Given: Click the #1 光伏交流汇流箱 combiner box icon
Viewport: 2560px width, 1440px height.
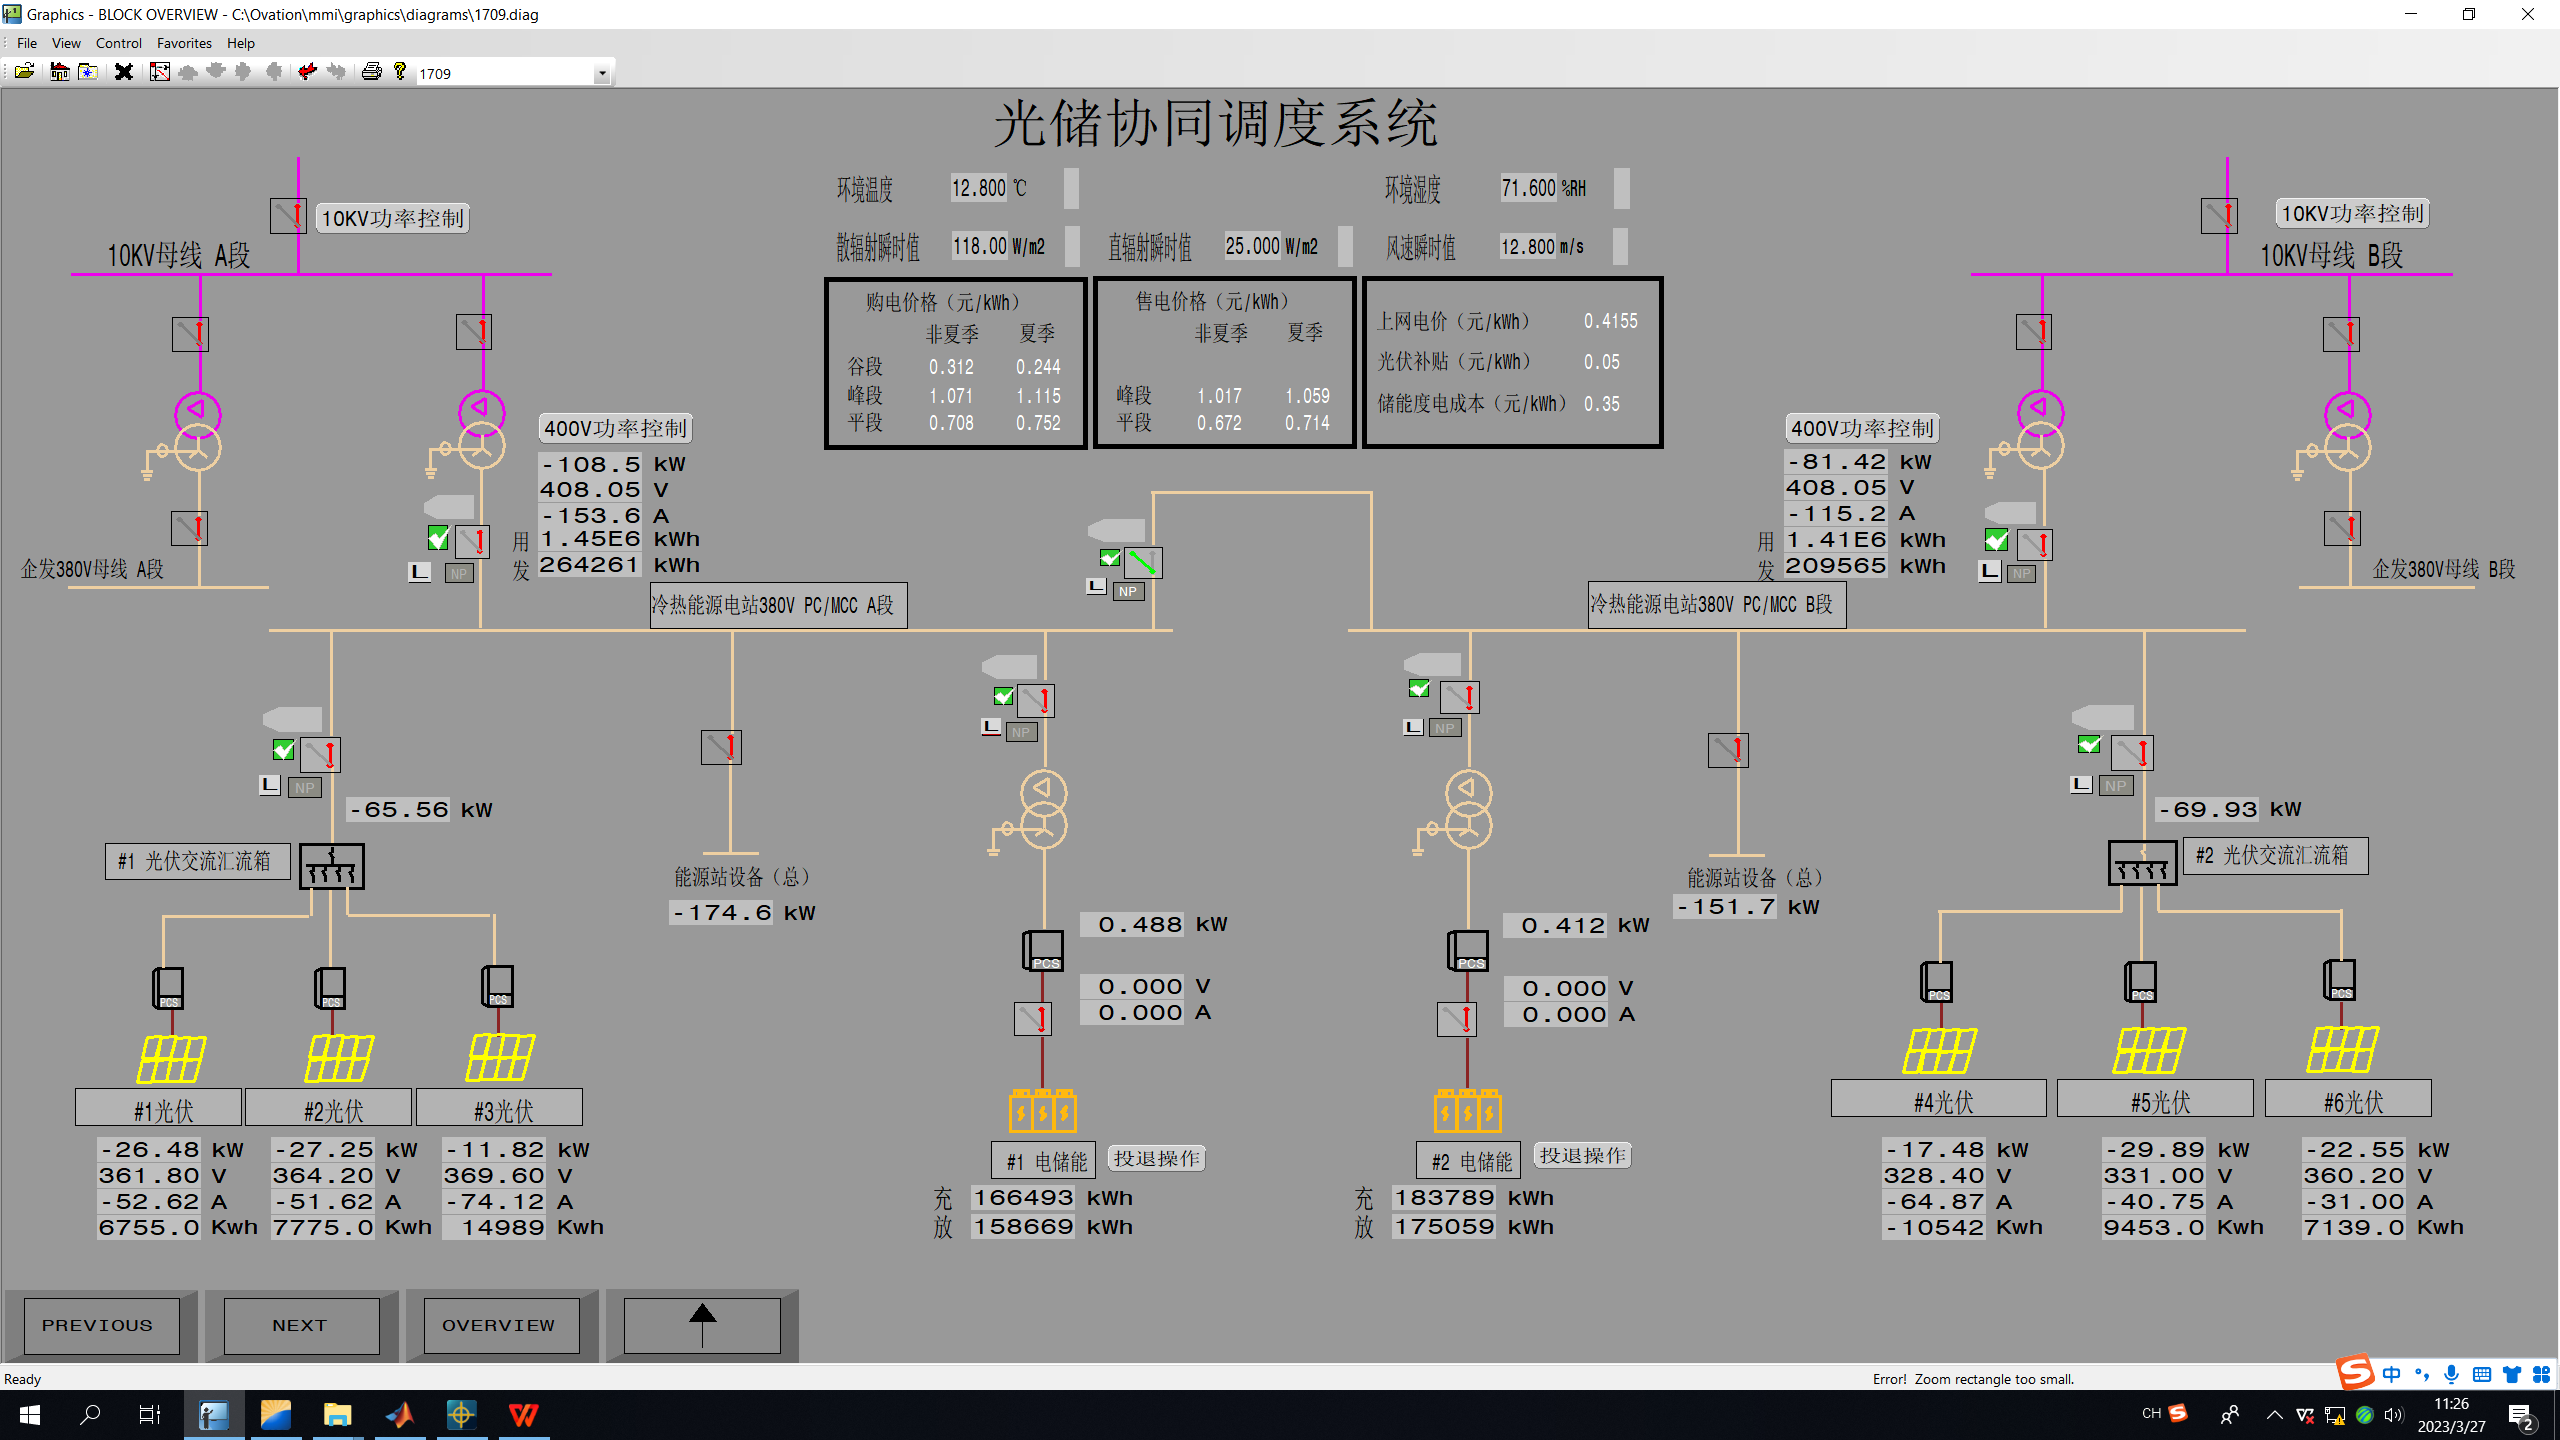Looking at the screenshot, I should (332, 866).
